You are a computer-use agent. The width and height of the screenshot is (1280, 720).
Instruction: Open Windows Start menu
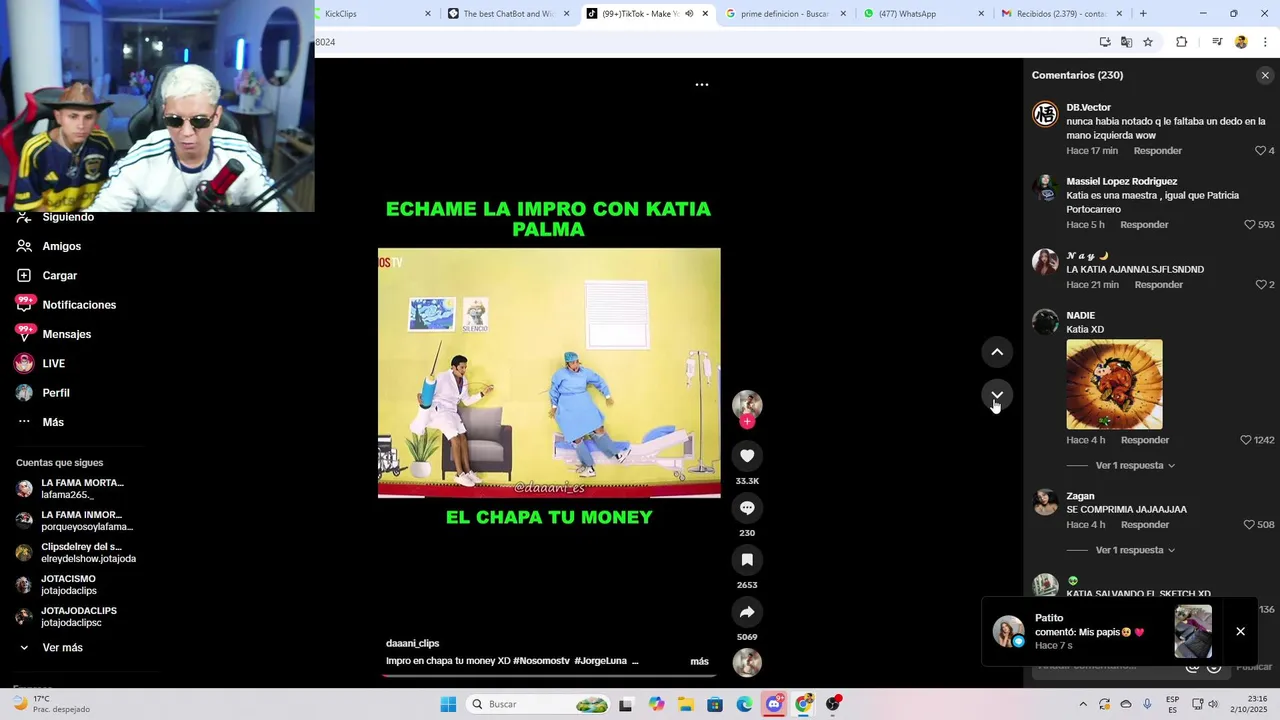448,704
